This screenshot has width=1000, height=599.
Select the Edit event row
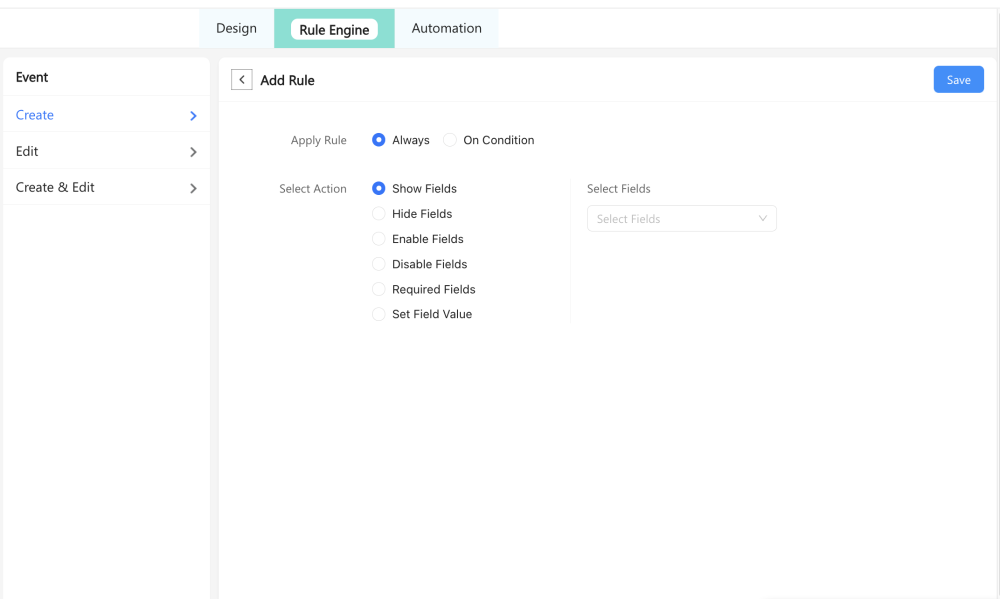pyautogui.click(x=107, y=151)
